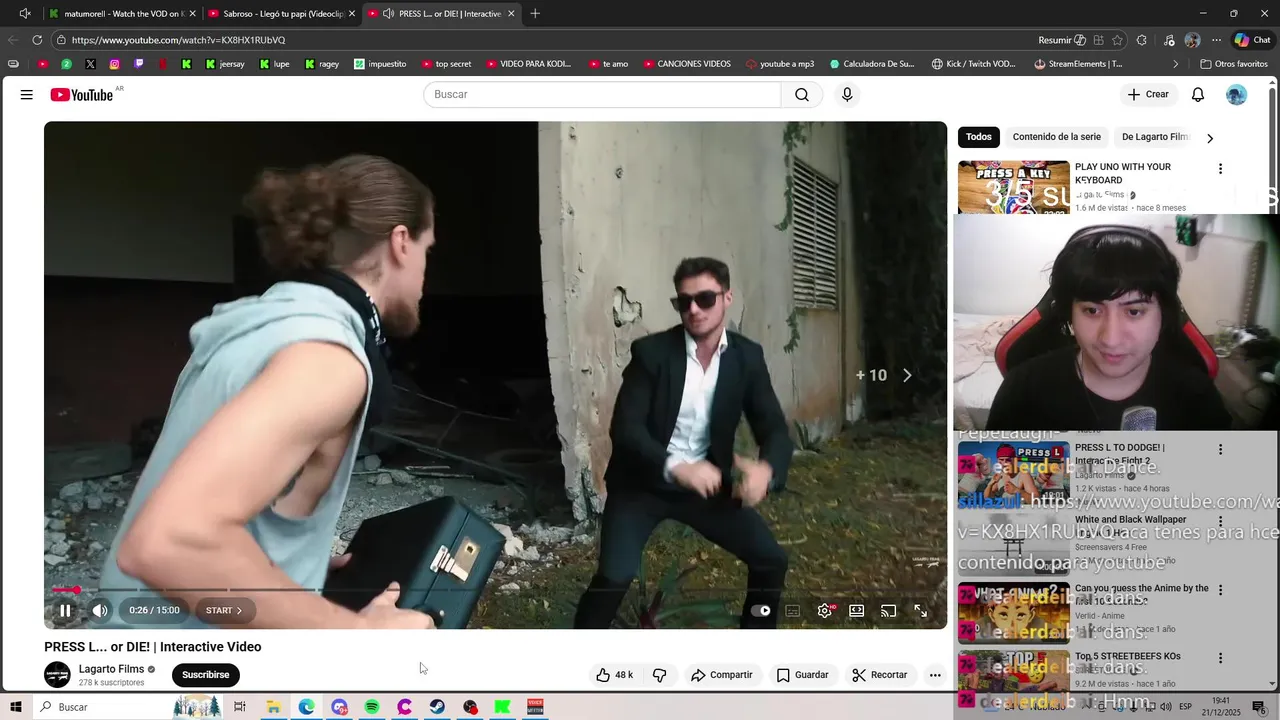Open the browser Chat copilot button
The height and width of the screenshot is (720, 1280).
click(1252, 40)
